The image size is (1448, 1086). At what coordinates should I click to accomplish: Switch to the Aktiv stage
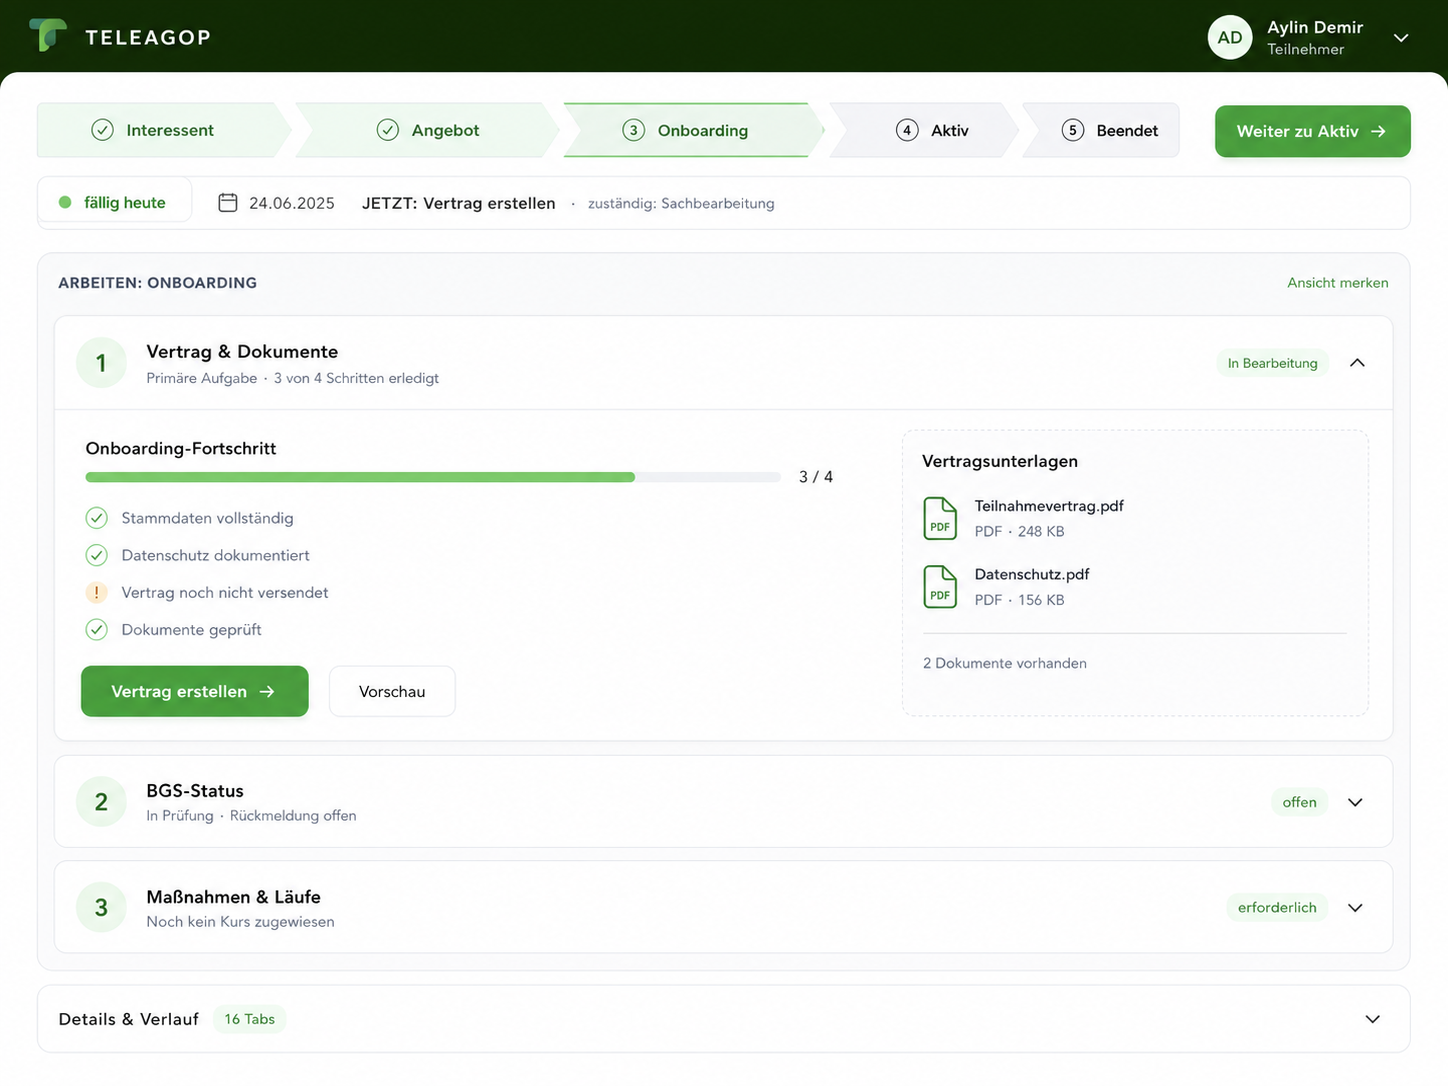pyautogui.click(x=923, y=130)
